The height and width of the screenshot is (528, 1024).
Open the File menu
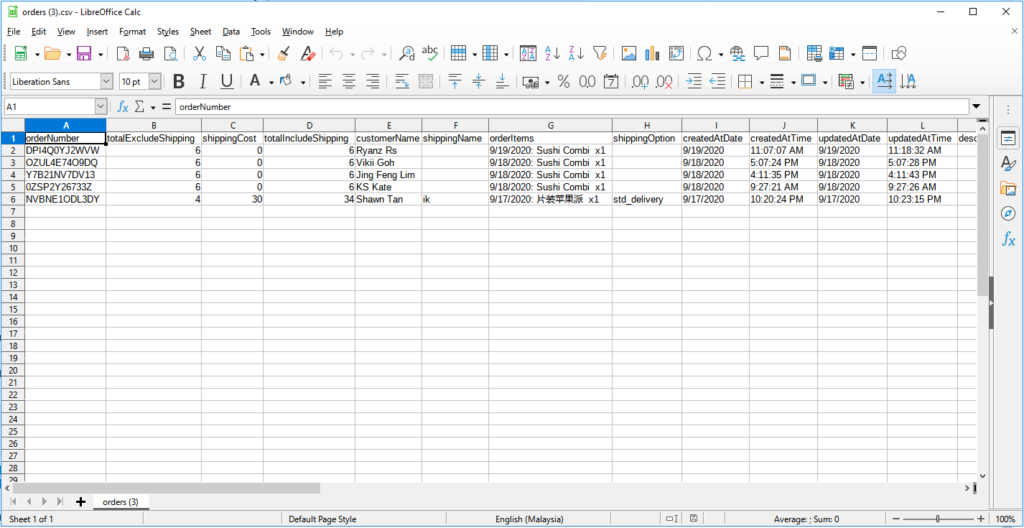click(x=14, y=31)
